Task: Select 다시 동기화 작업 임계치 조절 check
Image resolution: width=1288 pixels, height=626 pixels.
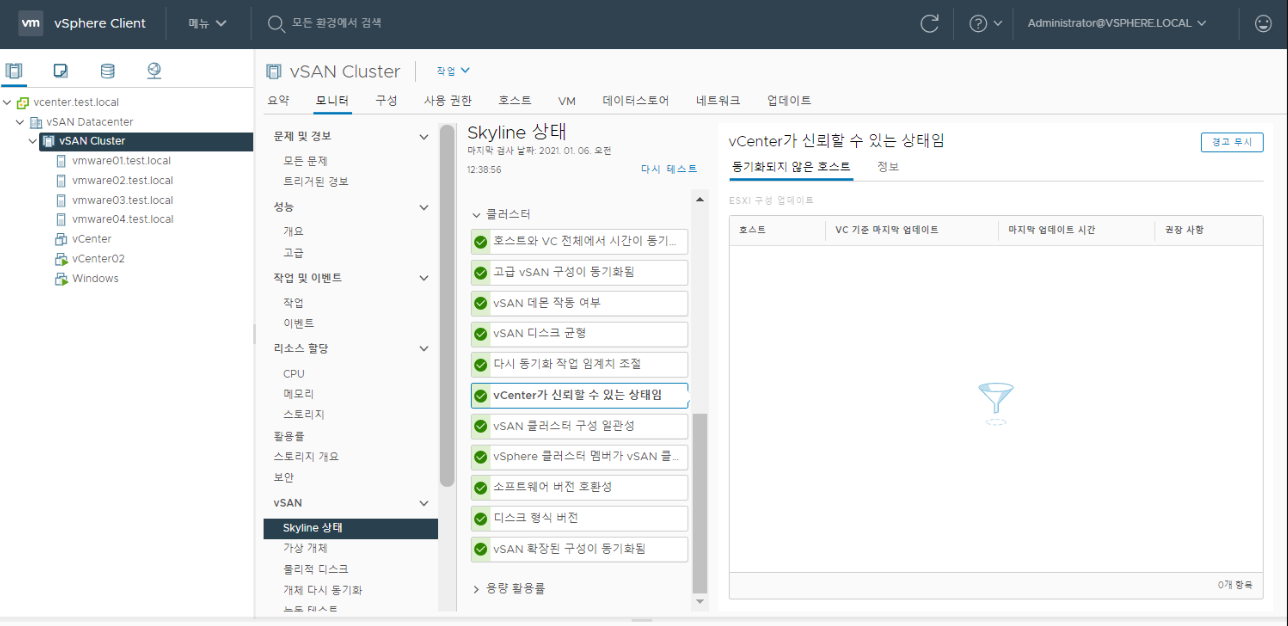Action: point(579,365)
